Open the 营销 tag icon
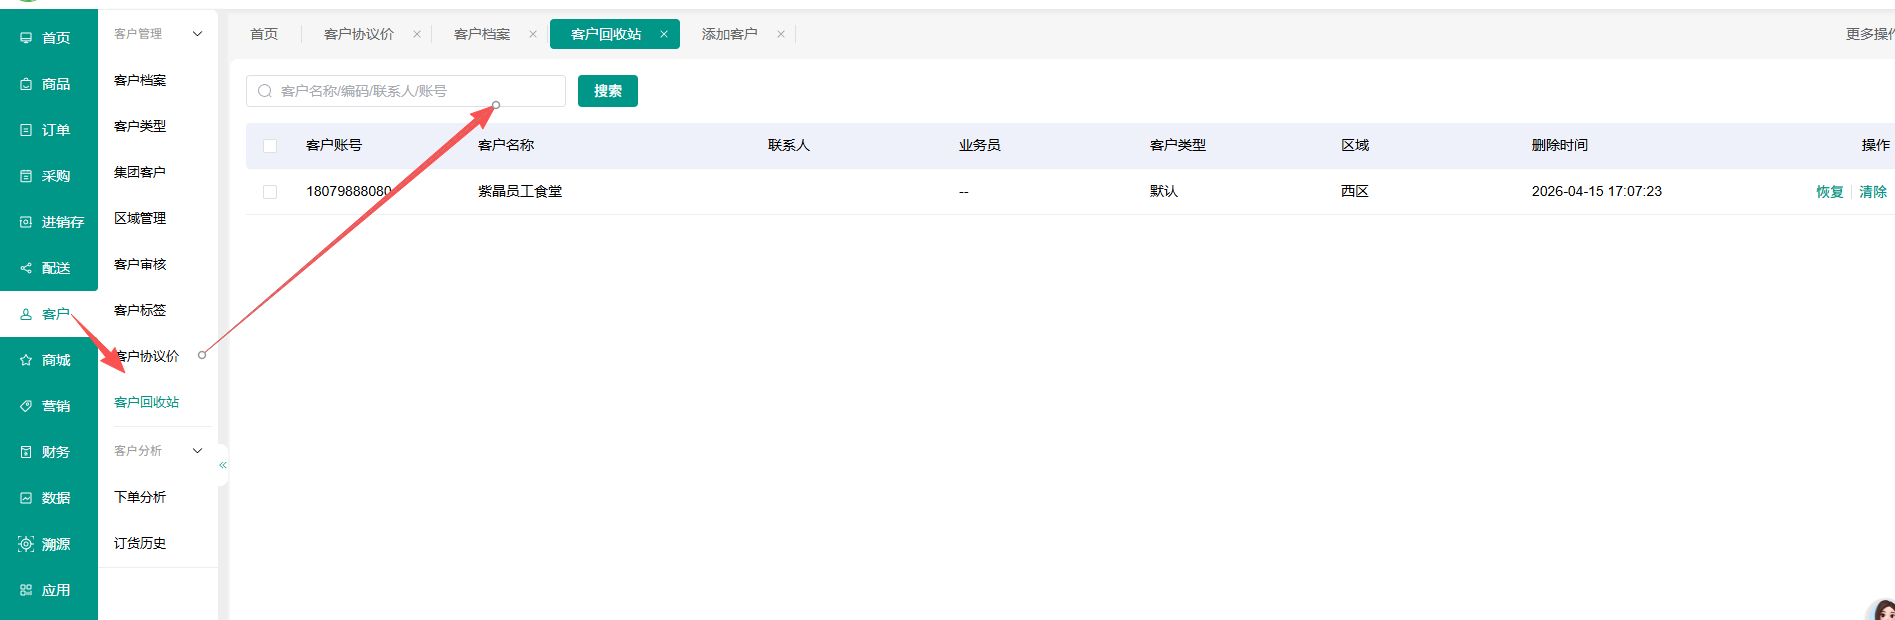Screen dimensions: 1895x620 (26, 406)
